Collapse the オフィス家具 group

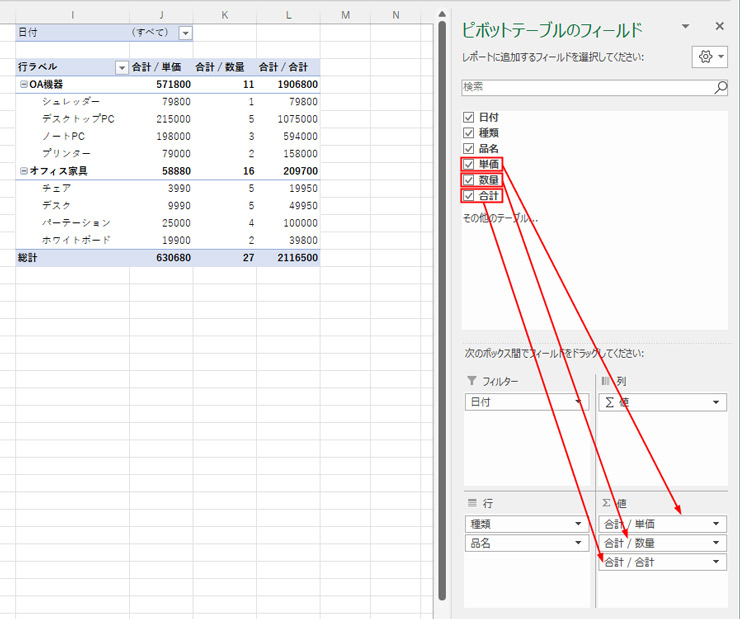pos(23,171)
